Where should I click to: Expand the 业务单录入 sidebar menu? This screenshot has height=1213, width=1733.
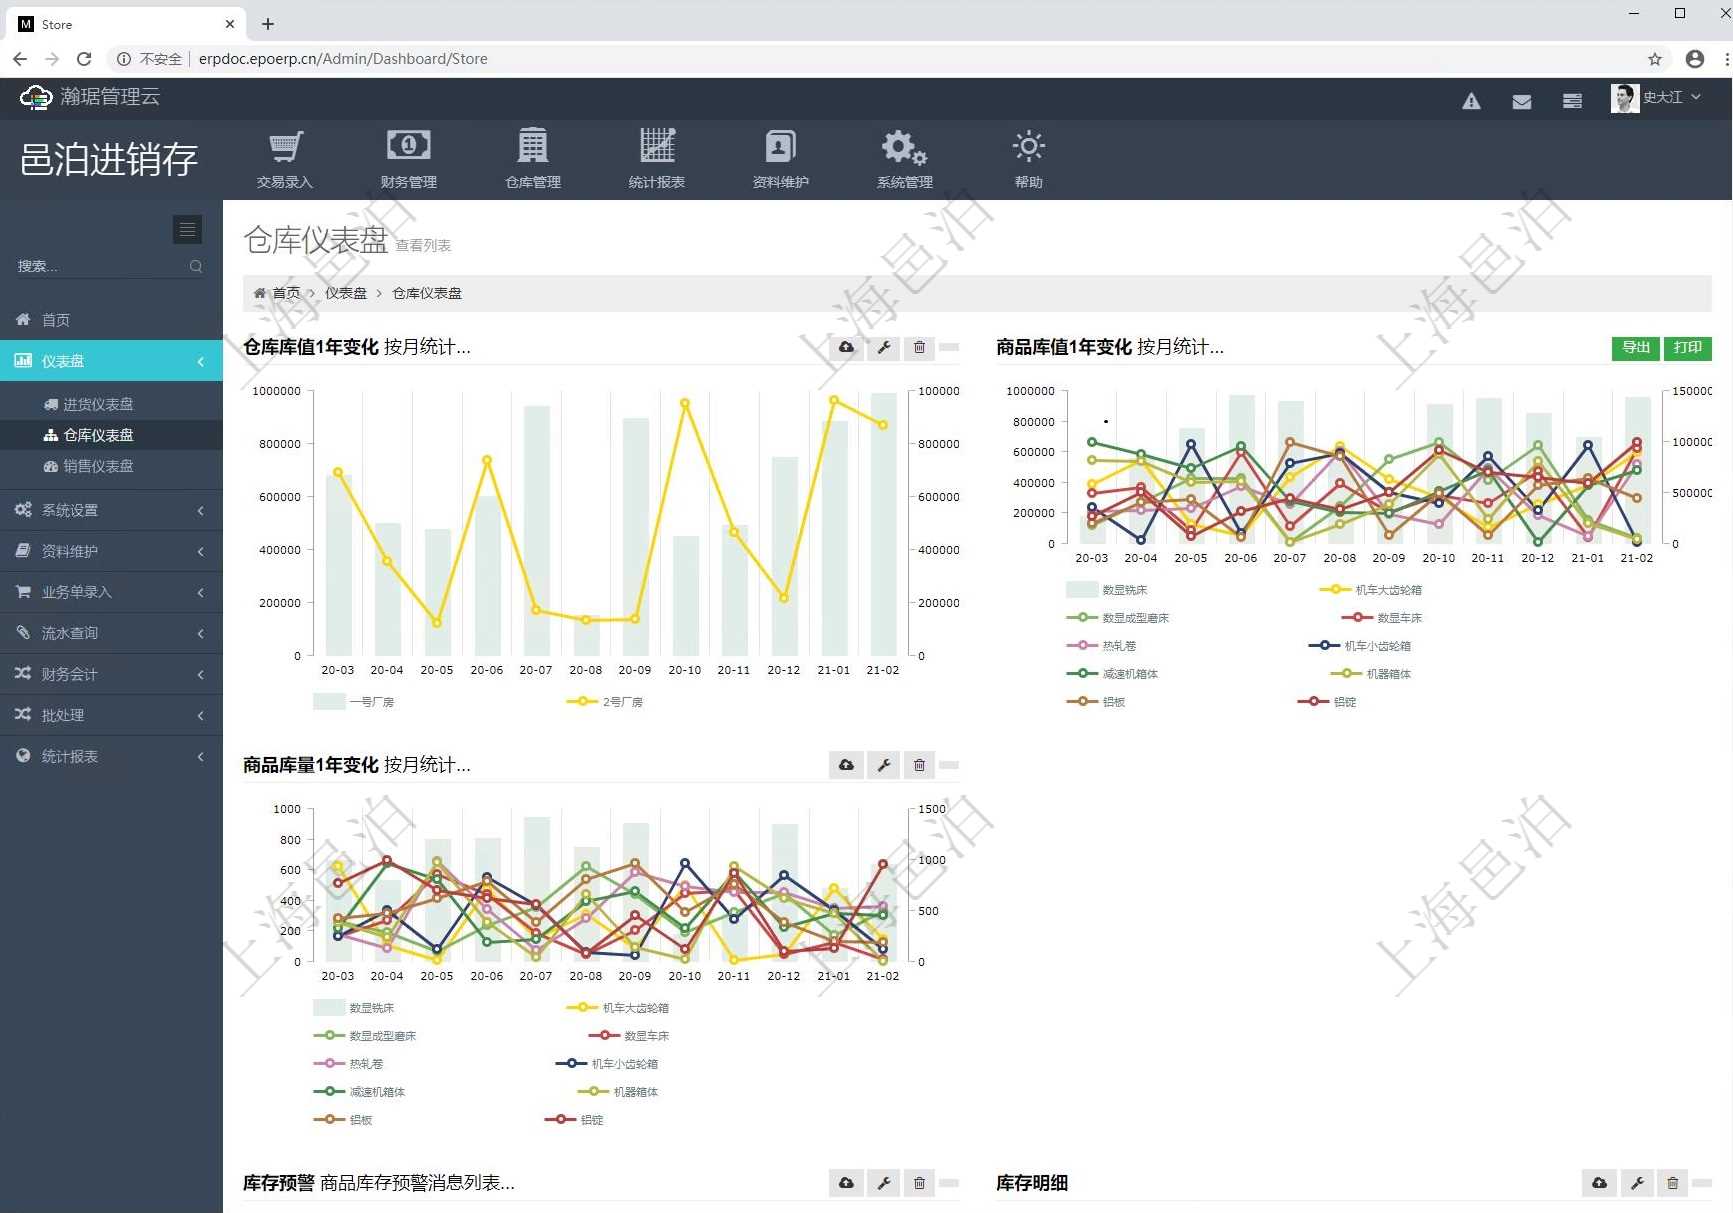(111, 592)
